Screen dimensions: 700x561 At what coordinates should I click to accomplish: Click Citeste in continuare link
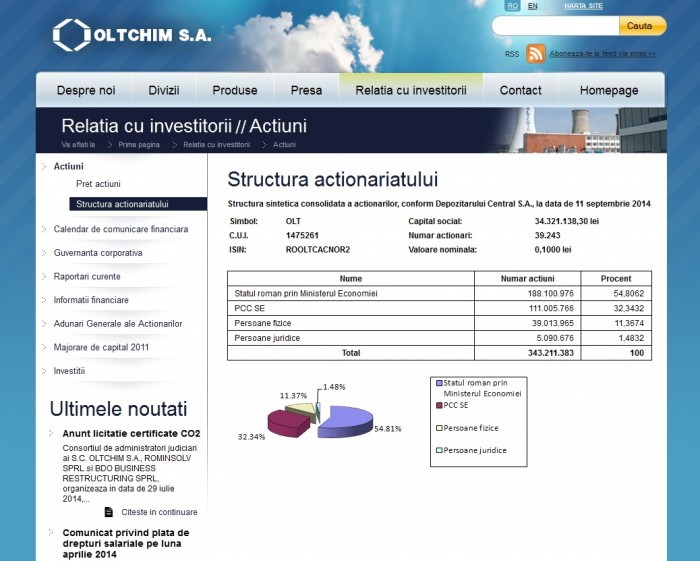(x=159, y=512)
